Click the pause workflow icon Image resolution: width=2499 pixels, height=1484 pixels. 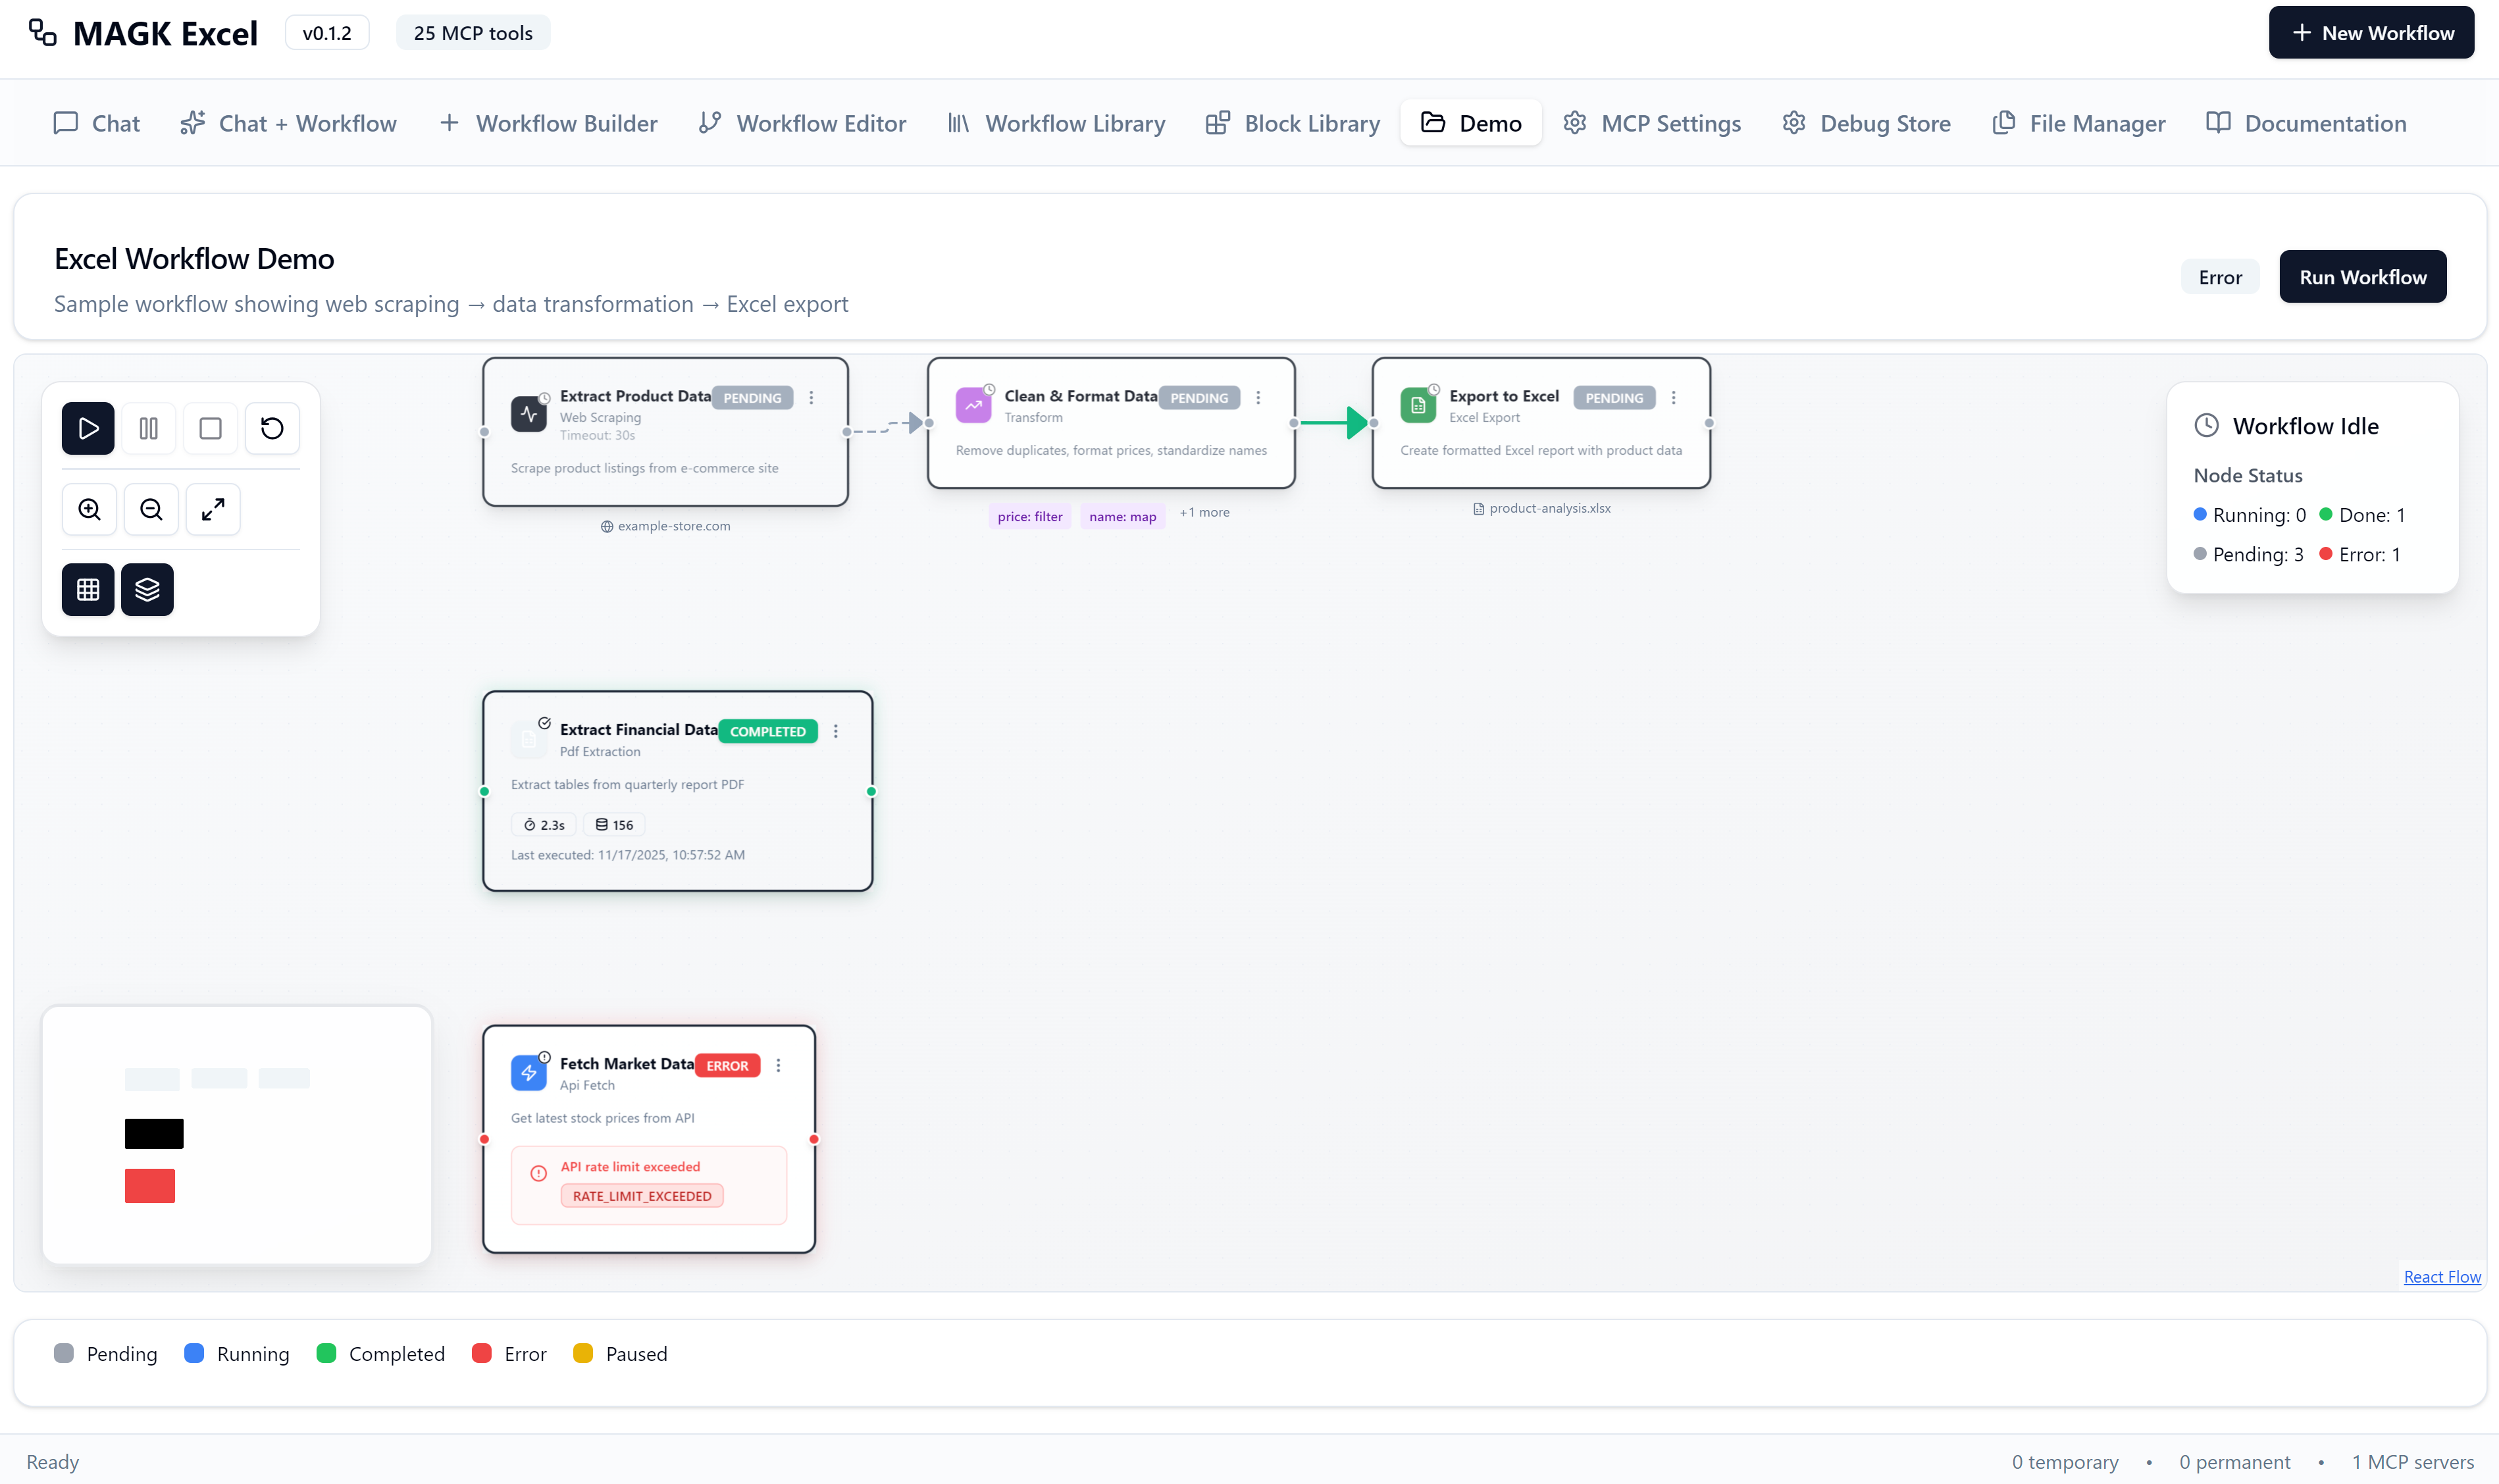click(x=149, y=428)
